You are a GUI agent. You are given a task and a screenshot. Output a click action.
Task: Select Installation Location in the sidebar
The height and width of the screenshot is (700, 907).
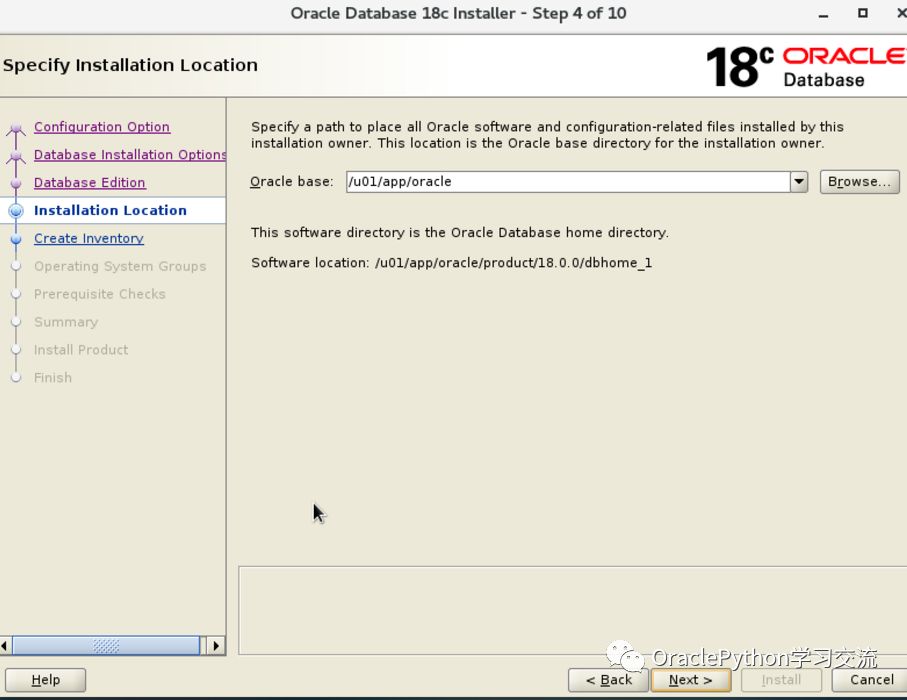pyautogui.click(x=110, y=210)
